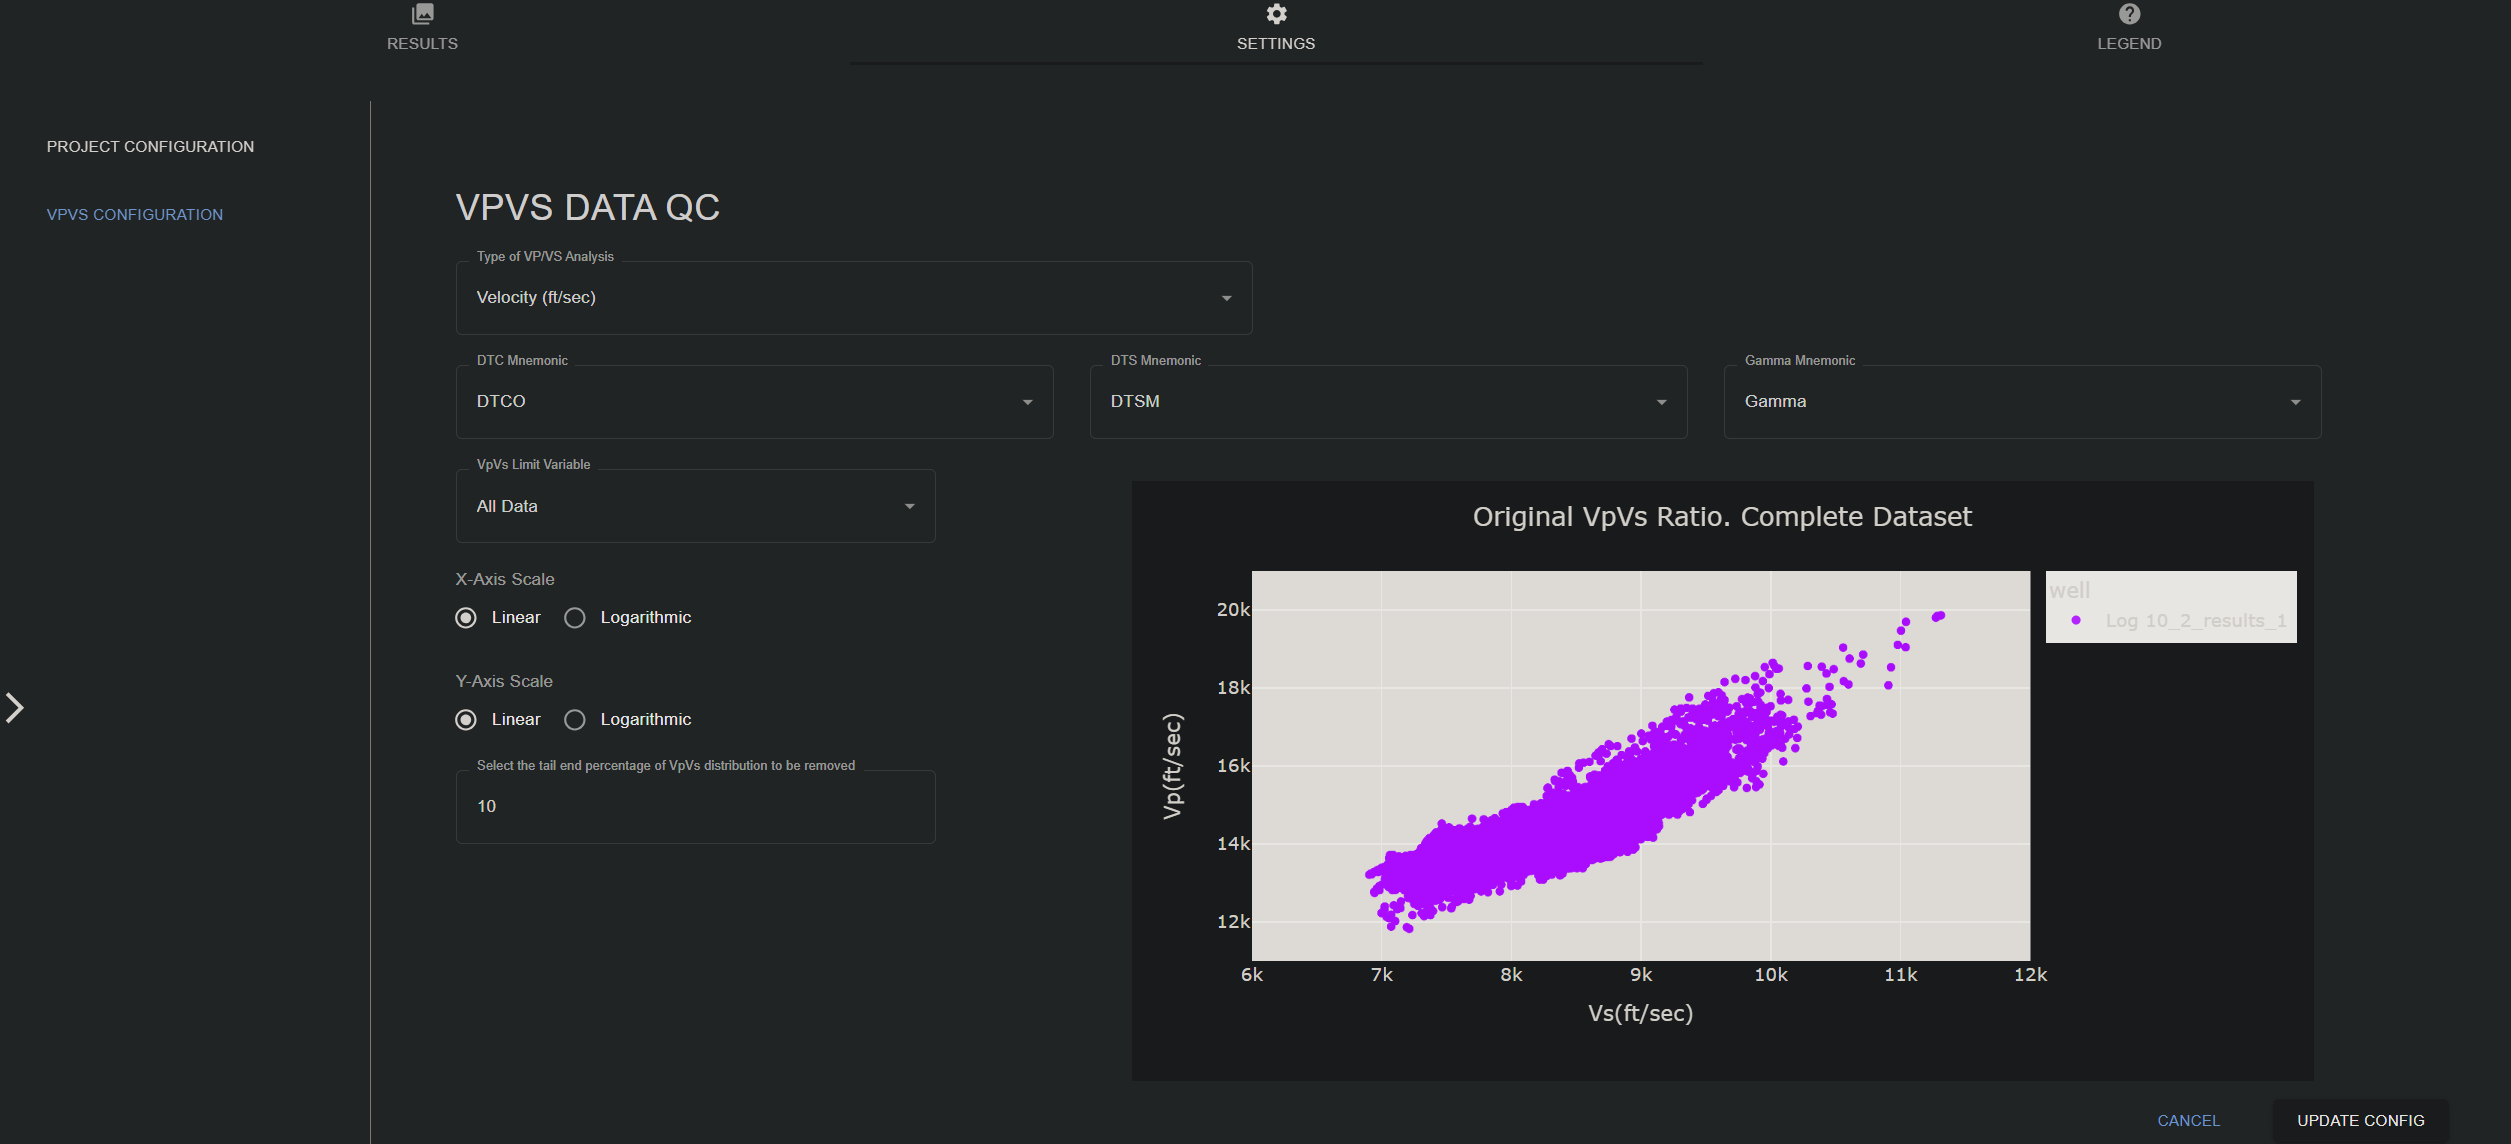Select Logarithmic for Y-Axis Scale

[575, 719]
